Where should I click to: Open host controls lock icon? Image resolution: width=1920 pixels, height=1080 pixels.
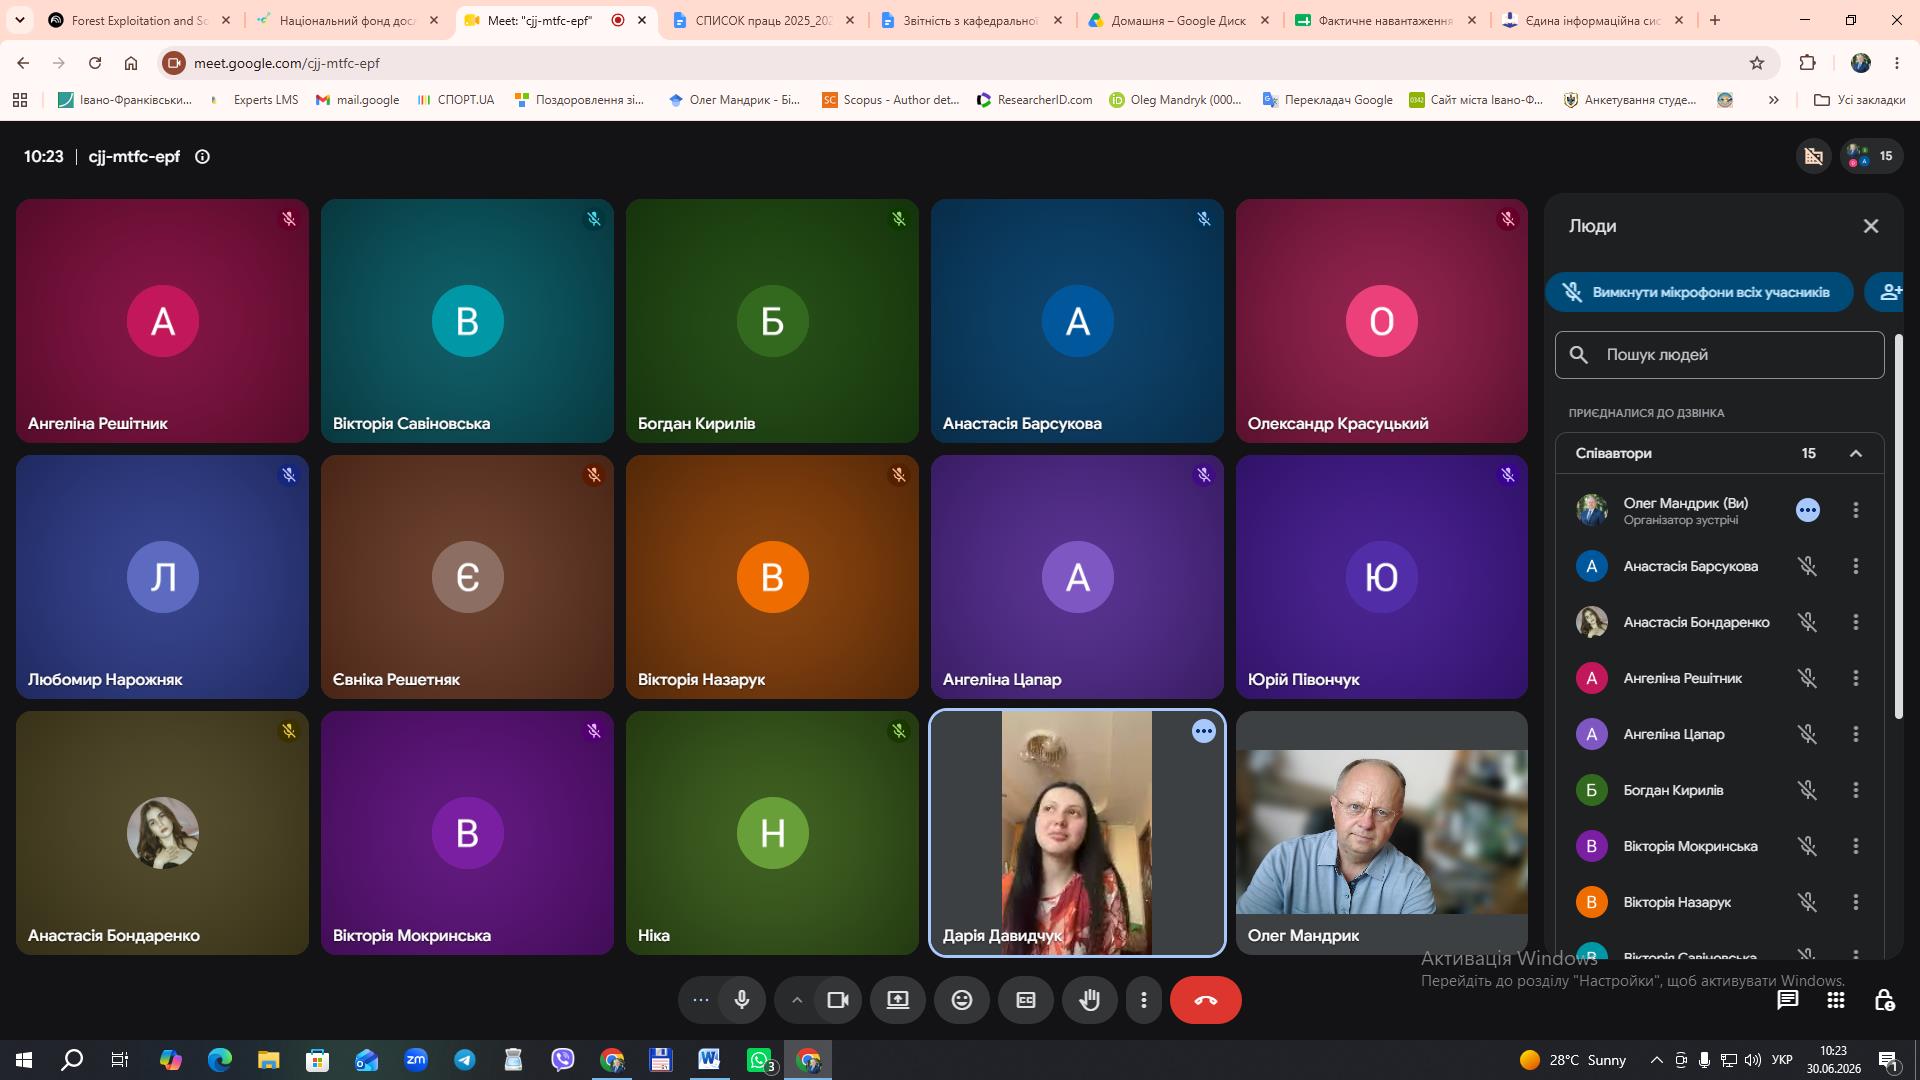(x=1884, y=1000)
